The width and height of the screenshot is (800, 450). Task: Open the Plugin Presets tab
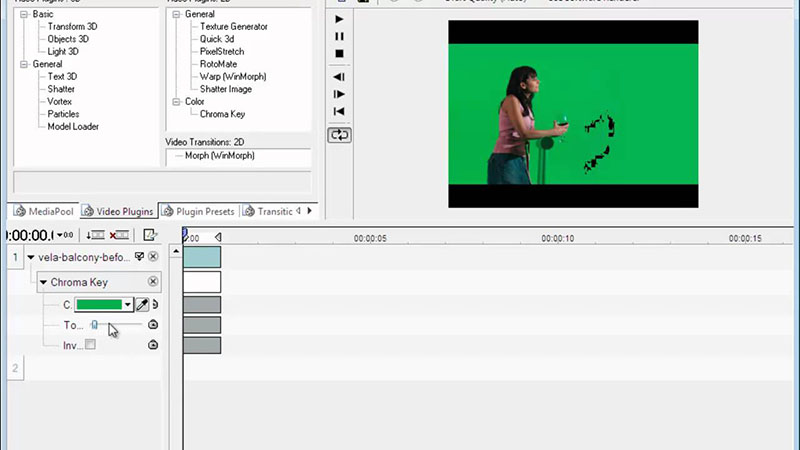198,211
